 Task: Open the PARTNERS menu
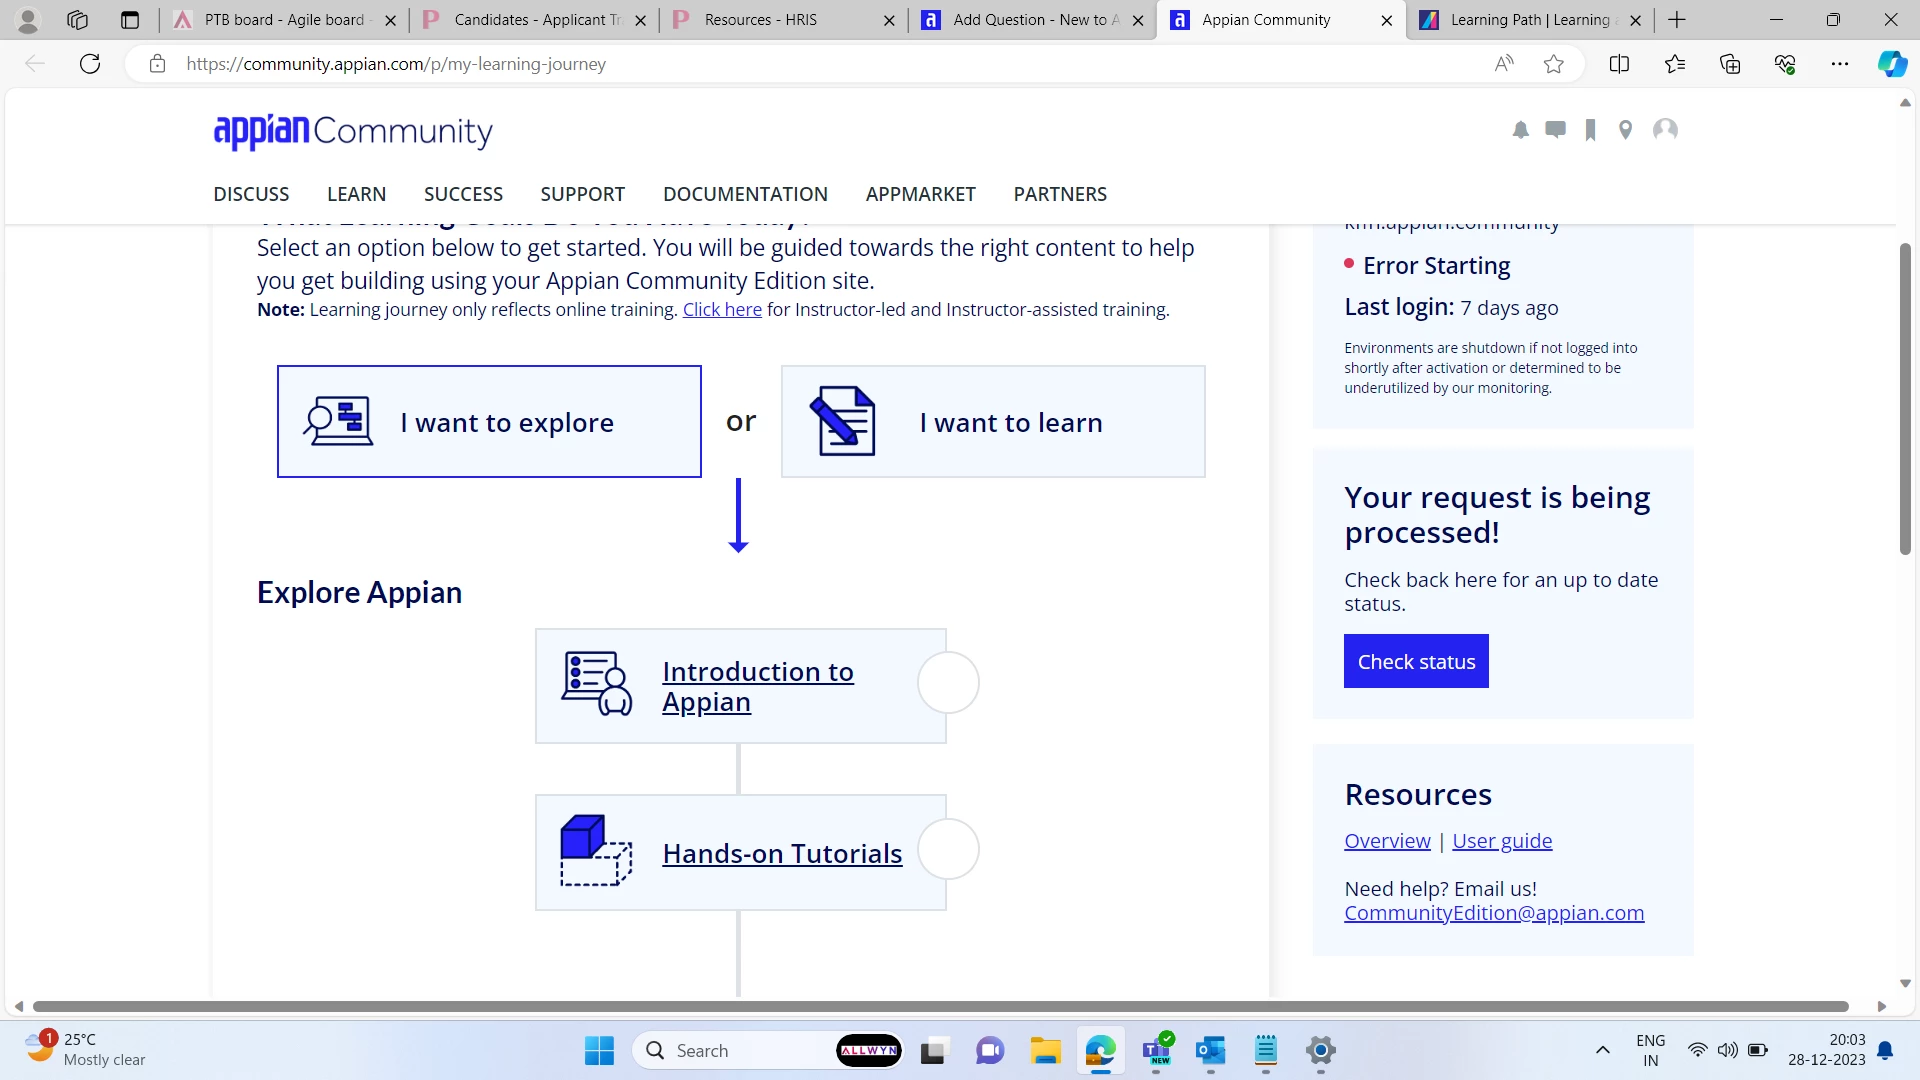1060,194
